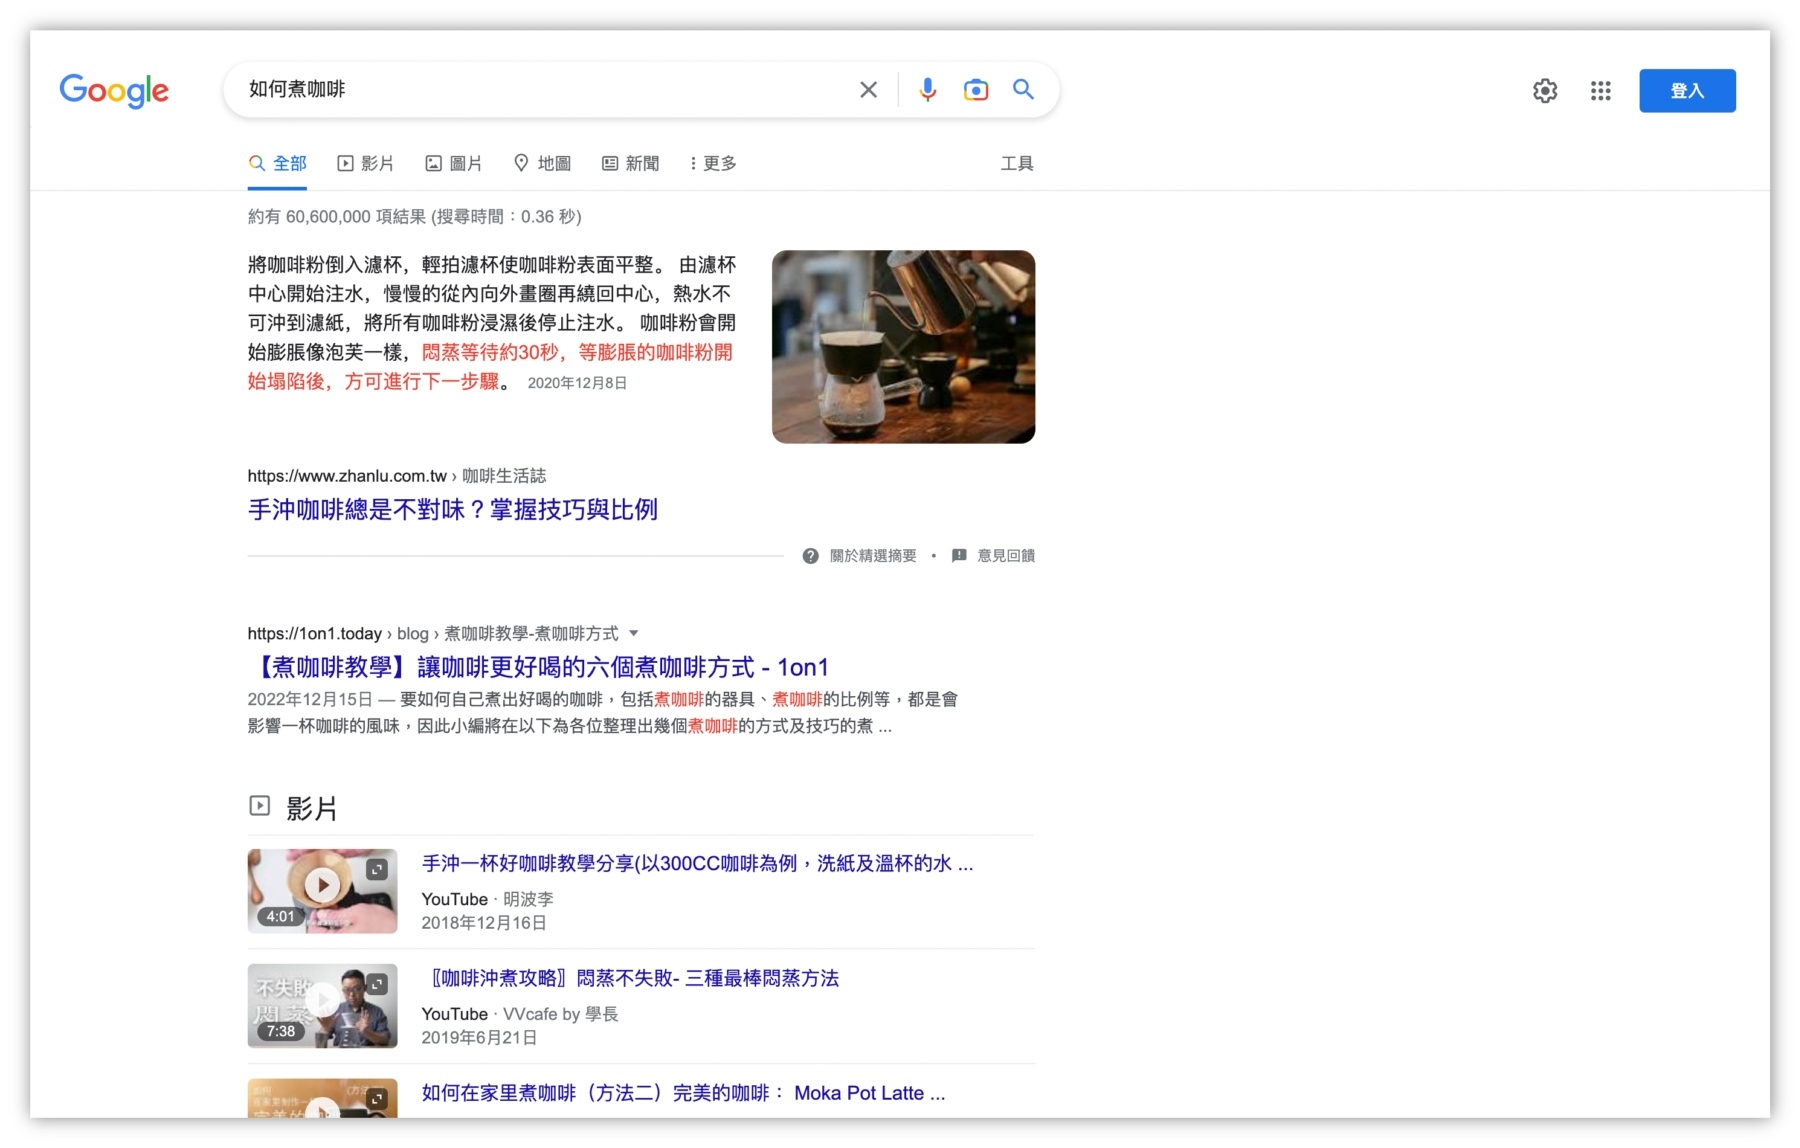Click the 登入 sign-in button
Image resolution: width=1800 pixels, height=1148 pixels.
click(1687, 90)
